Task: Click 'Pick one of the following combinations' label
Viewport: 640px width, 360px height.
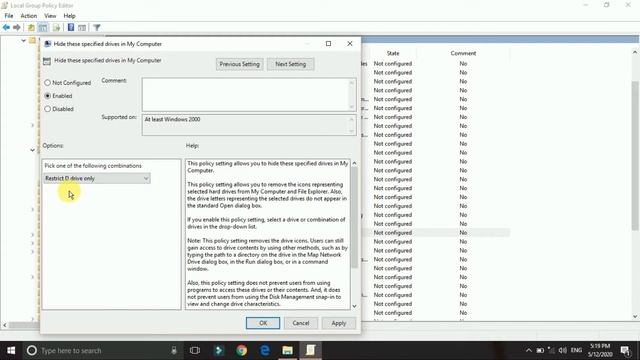Action: [93, 166]
